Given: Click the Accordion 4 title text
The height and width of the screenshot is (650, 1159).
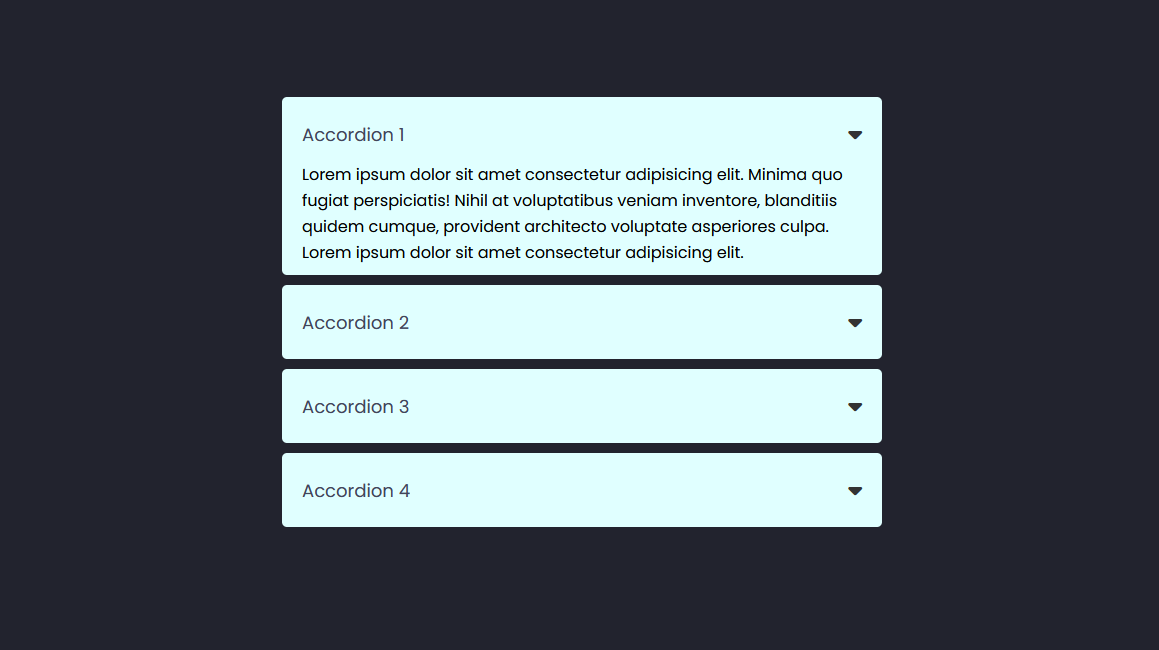Looking at the screenshot, I should [356, 490].
